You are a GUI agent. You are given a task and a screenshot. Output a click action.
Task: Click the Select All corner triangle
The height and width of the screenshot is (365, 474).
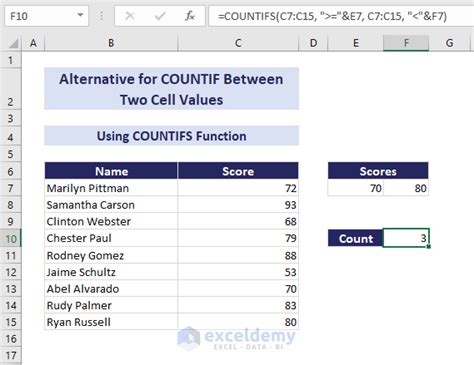[13, 43]
